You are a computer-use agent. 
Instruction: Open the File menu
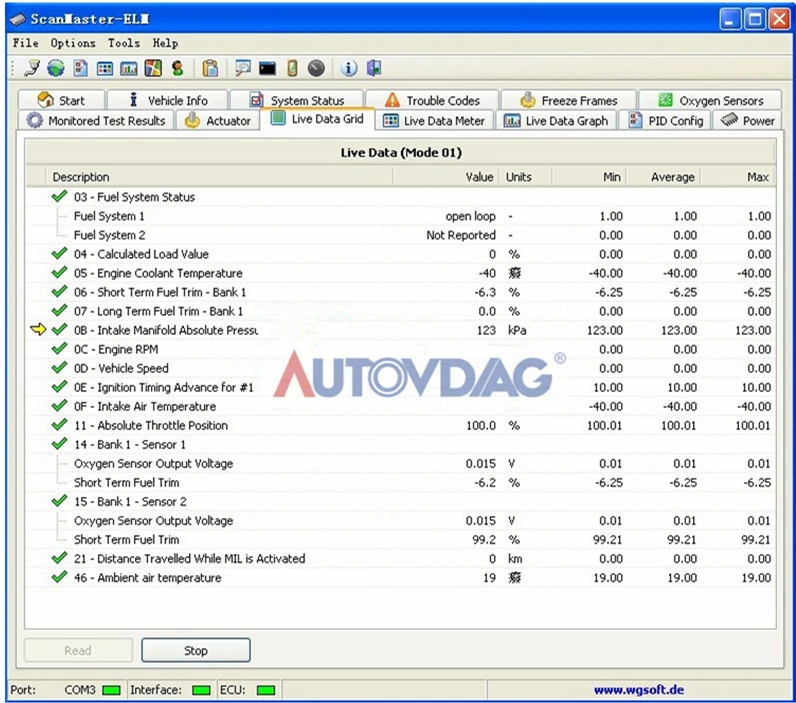tap(25, 43)
